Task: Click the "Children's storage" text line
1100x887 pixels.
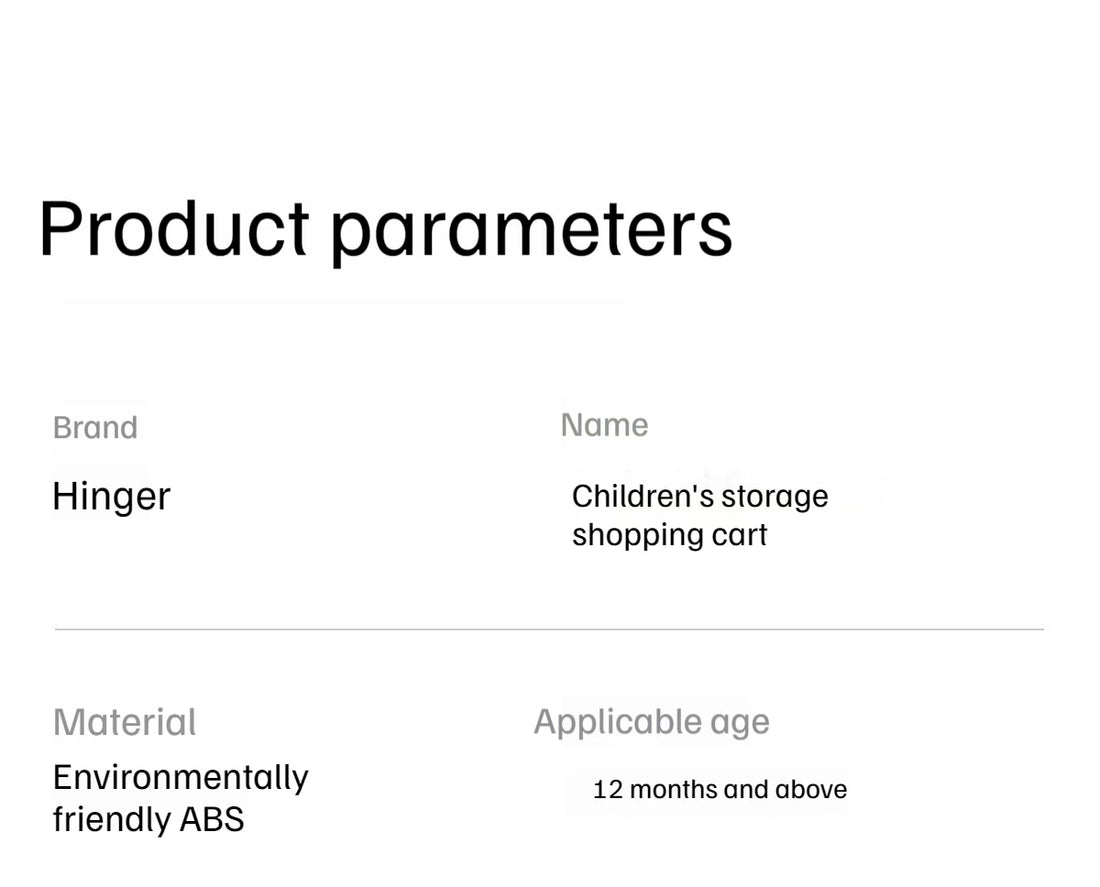Action: (x=699, y=496)
